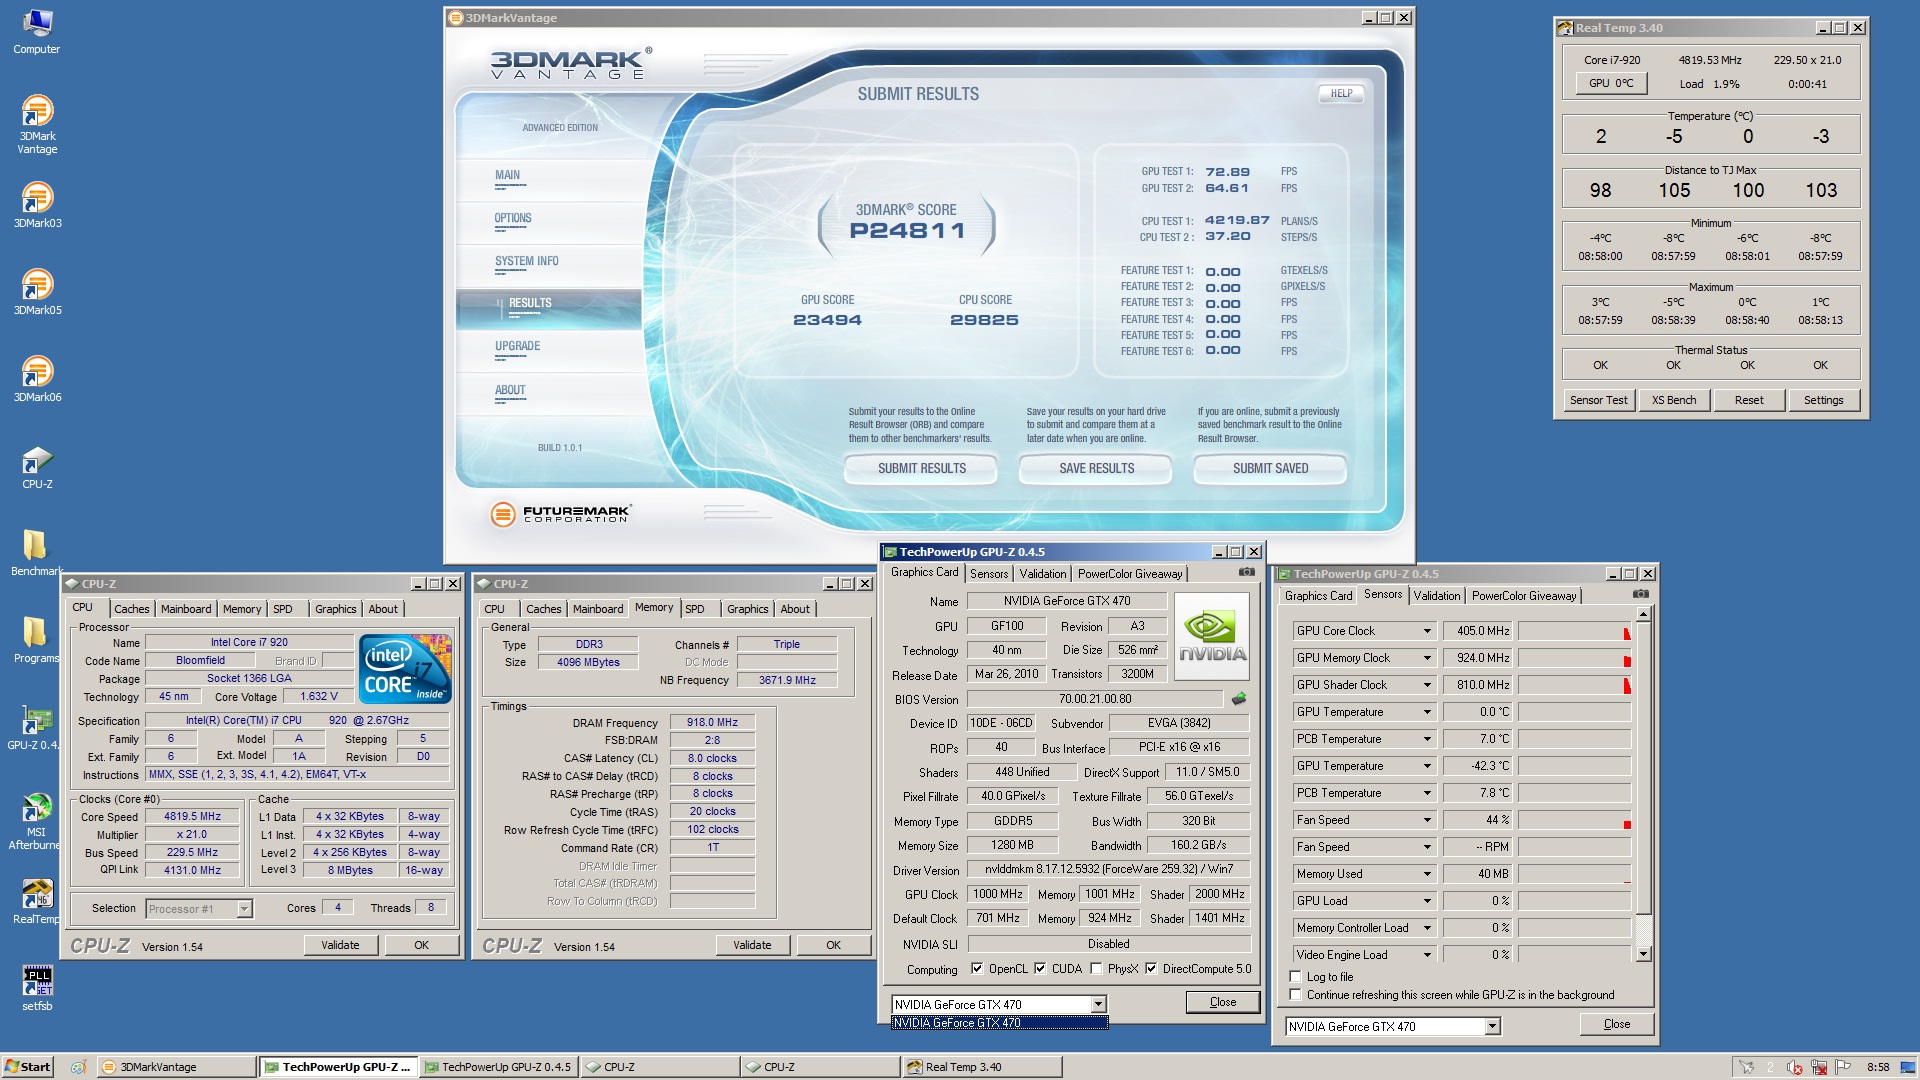
Task: Click the Futuremark Corporation logo
Action: [x=560, y=514]
